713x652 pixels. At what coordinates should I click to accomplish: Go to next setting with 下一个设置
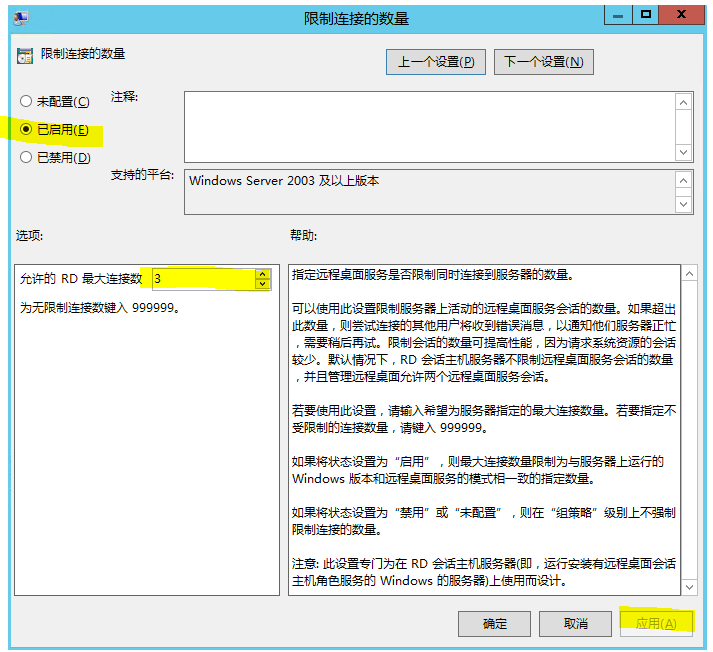544,62
